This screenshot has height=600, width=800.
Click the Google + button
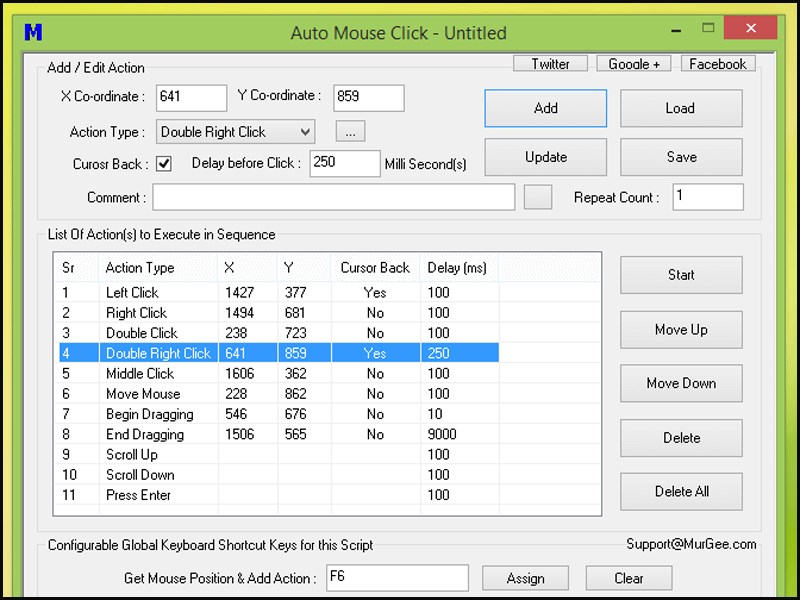tap(633, 63)
